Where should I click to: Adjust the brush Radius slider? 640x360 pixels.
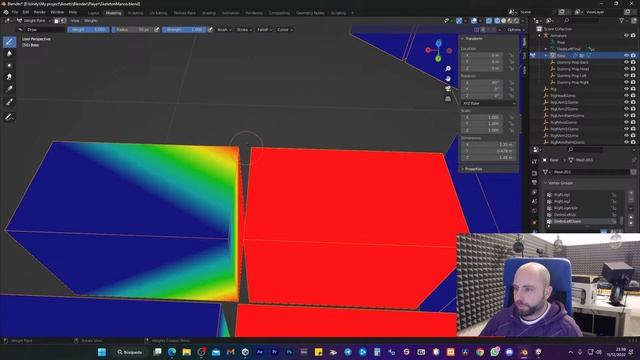tap(132, 30)
